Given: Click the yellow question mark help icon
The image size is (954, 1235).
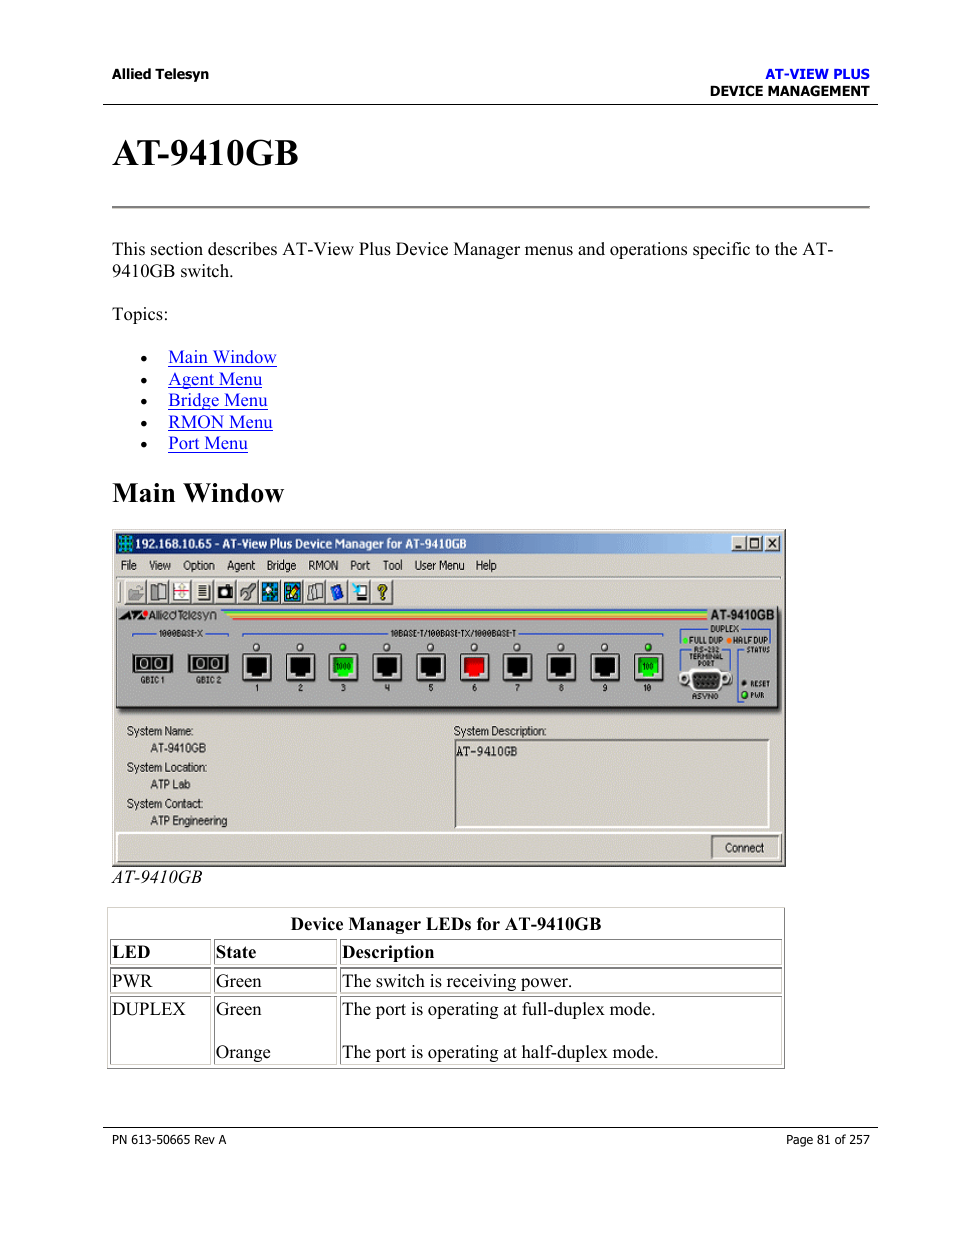Looking at the screenshot, I should [x=382, y=592].
